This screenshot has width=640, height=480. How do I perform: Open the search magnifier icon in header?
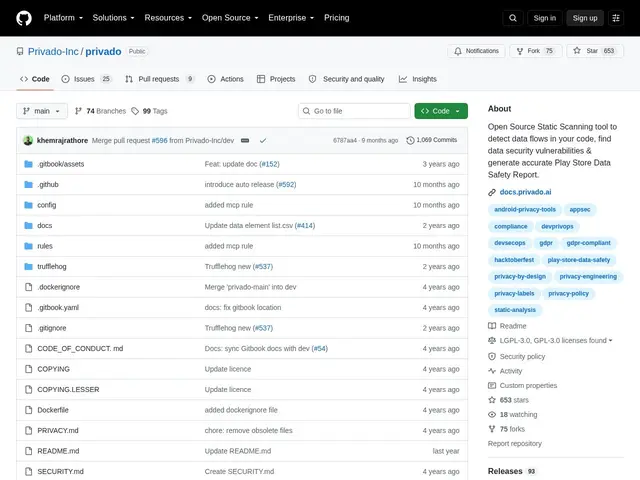(513, 18)
